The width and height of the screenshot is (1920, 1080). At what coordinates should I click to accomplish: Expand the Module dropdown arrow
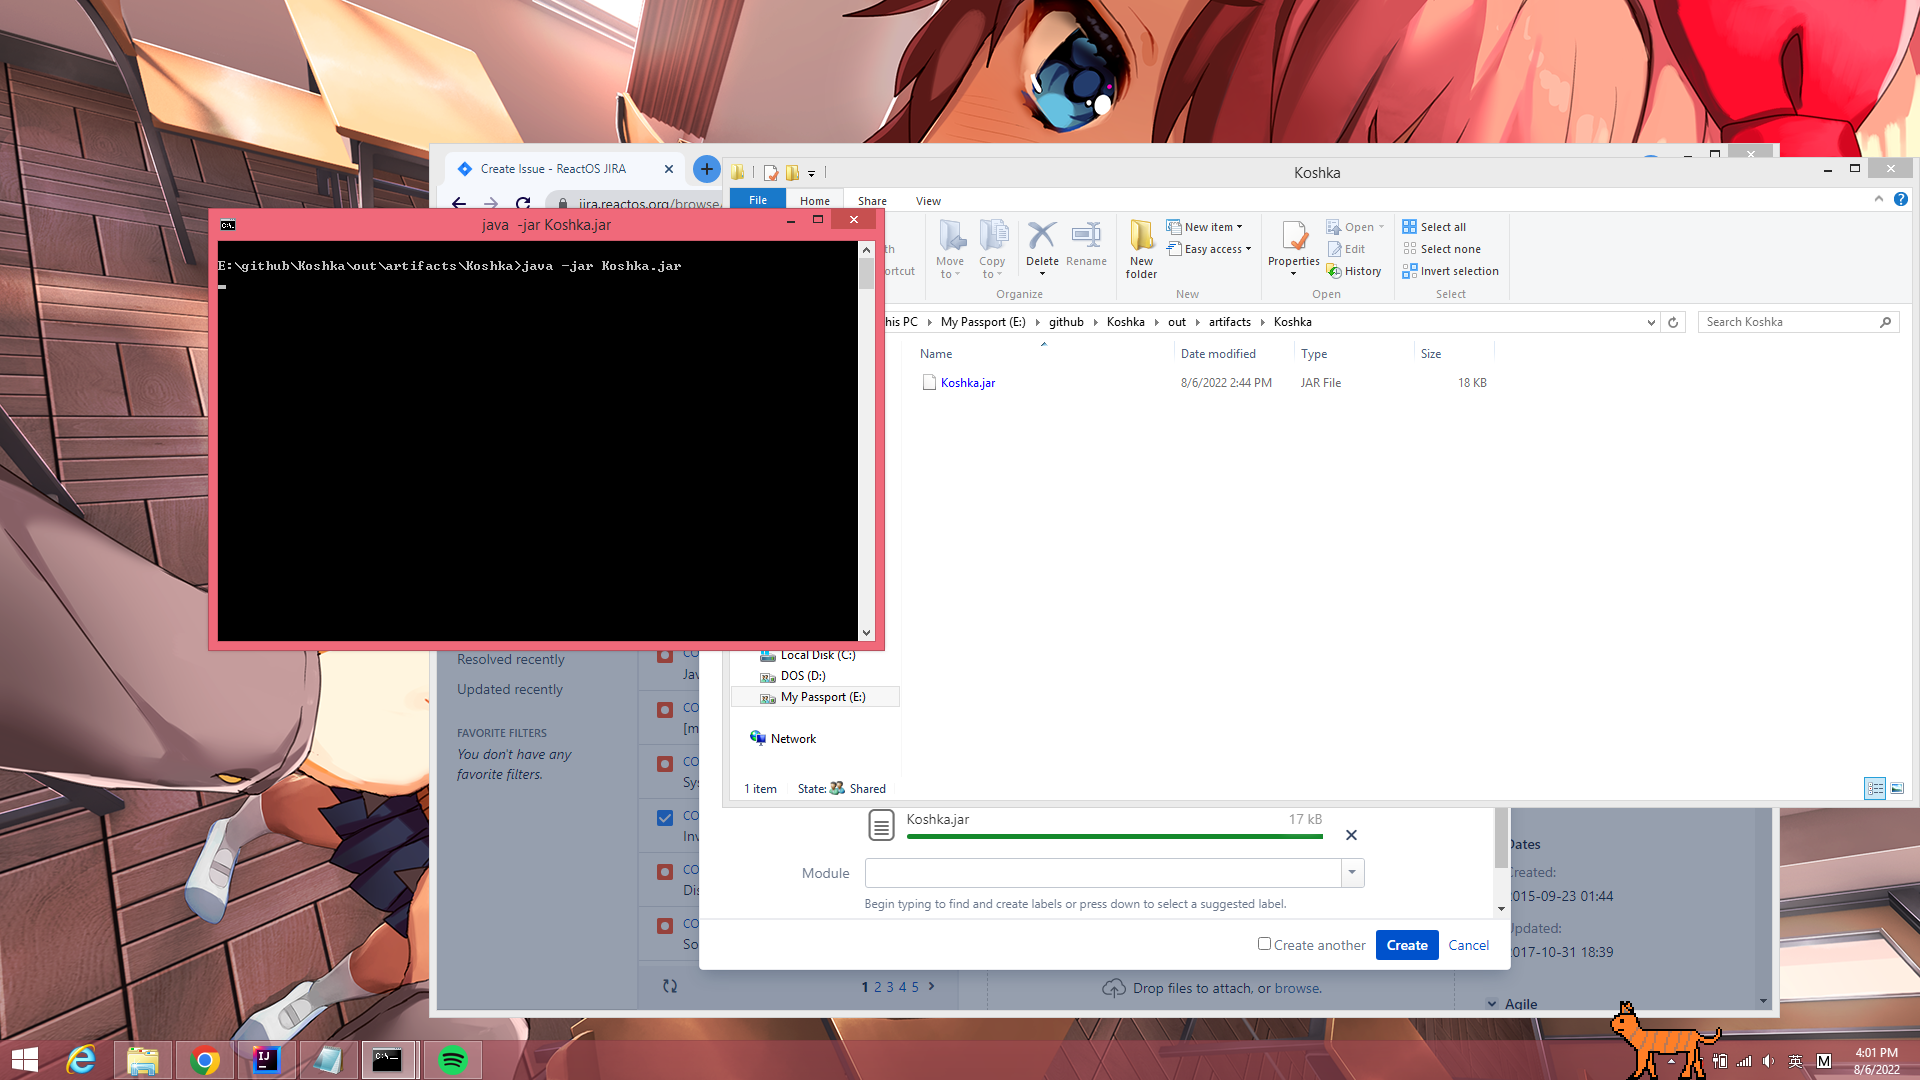tap(1352, 873)
